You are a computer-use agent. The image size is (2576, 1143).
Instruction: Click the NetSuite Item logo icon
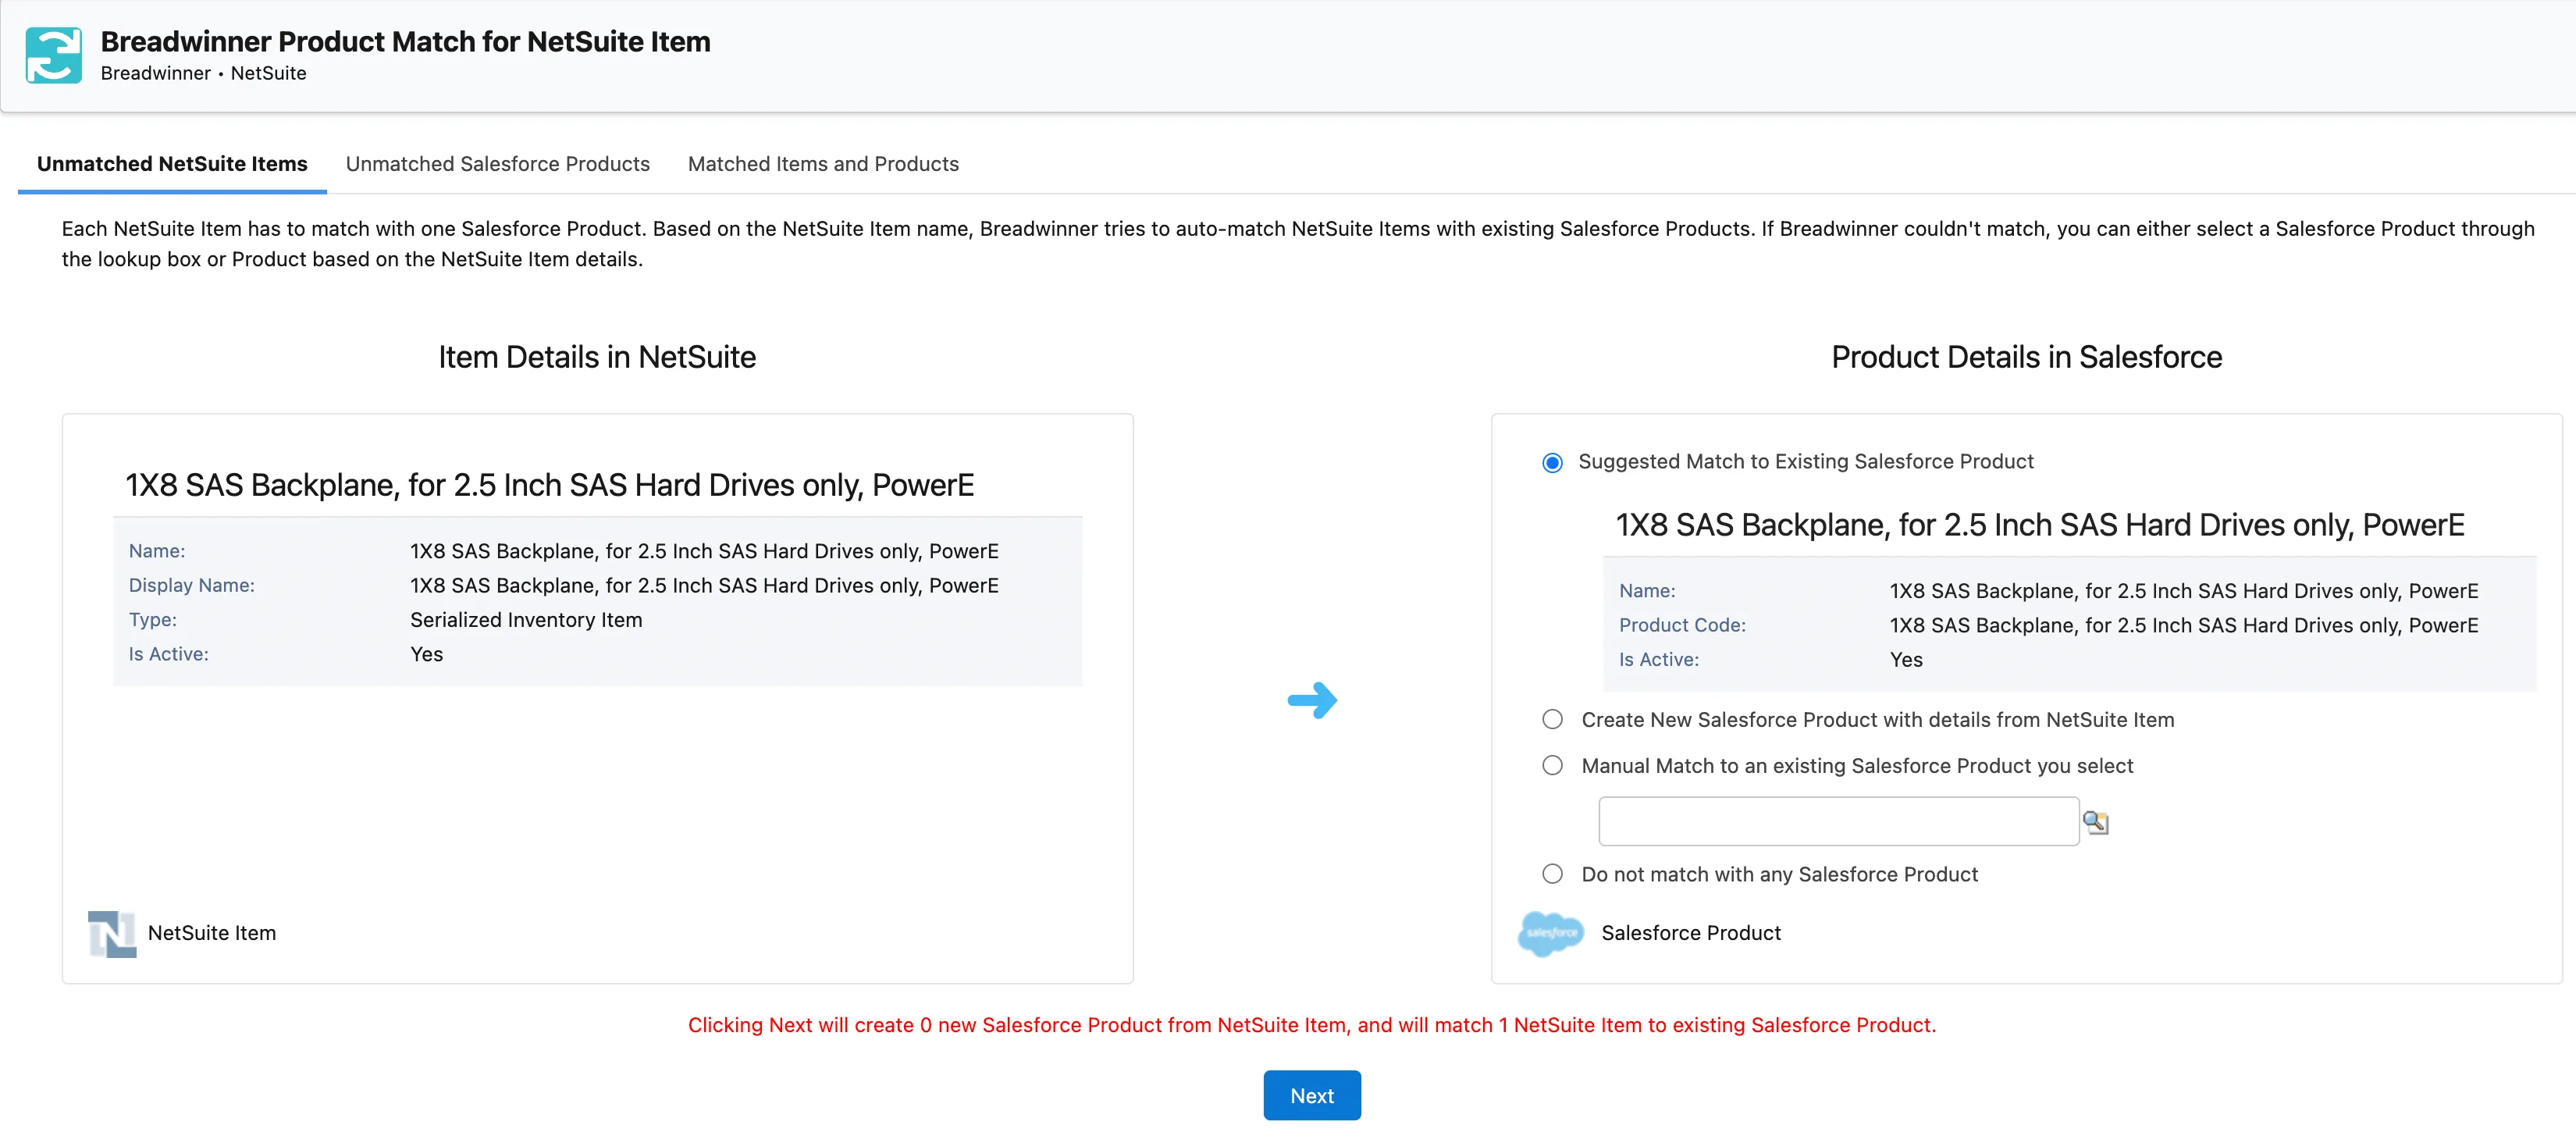coord(112,933)
